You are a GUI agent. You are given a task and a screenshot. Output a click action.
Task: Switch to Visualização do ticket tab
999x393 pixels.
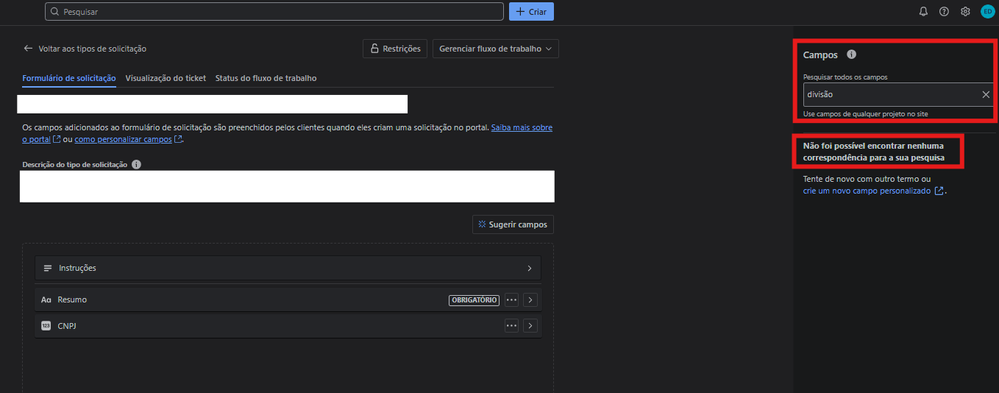(166, 78)
